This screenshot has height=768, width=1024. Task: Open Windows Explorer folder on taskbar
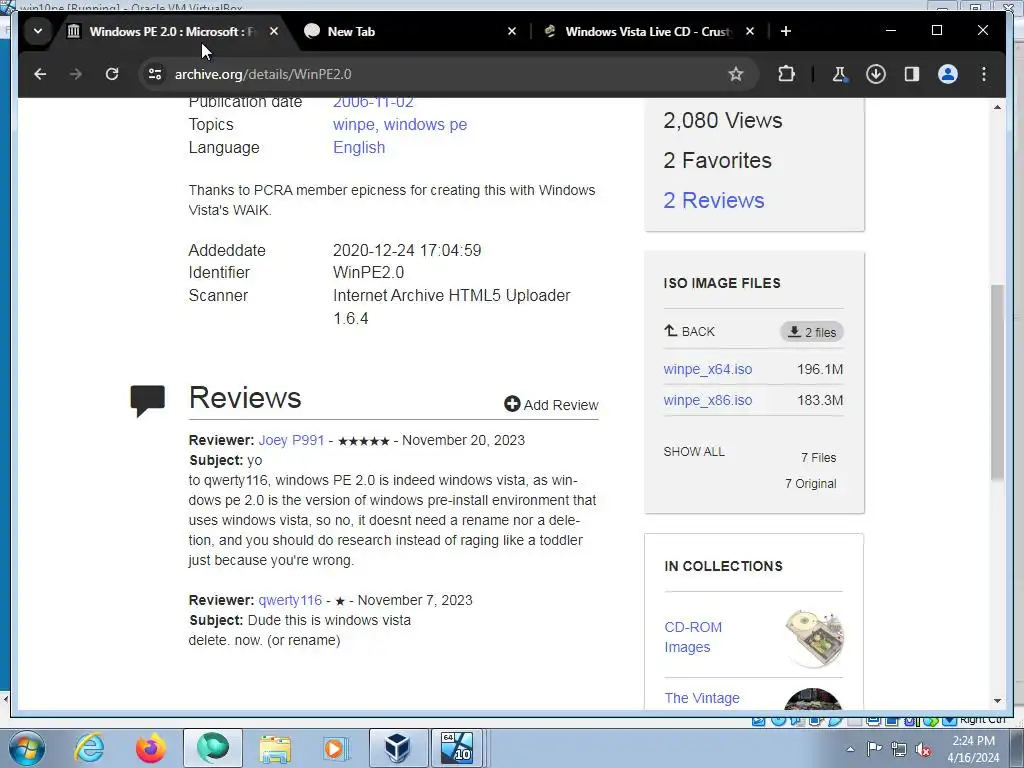pyautogui.click(x=275, y=748)
